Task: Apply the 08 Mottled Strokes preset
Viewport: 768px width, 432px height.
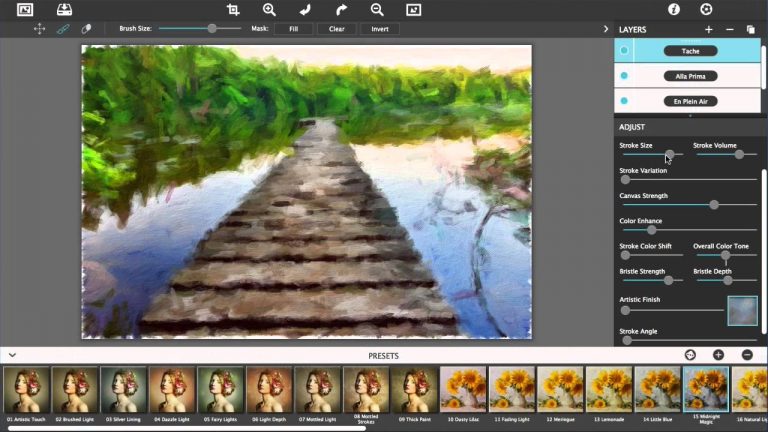Action: coord(366,390)
